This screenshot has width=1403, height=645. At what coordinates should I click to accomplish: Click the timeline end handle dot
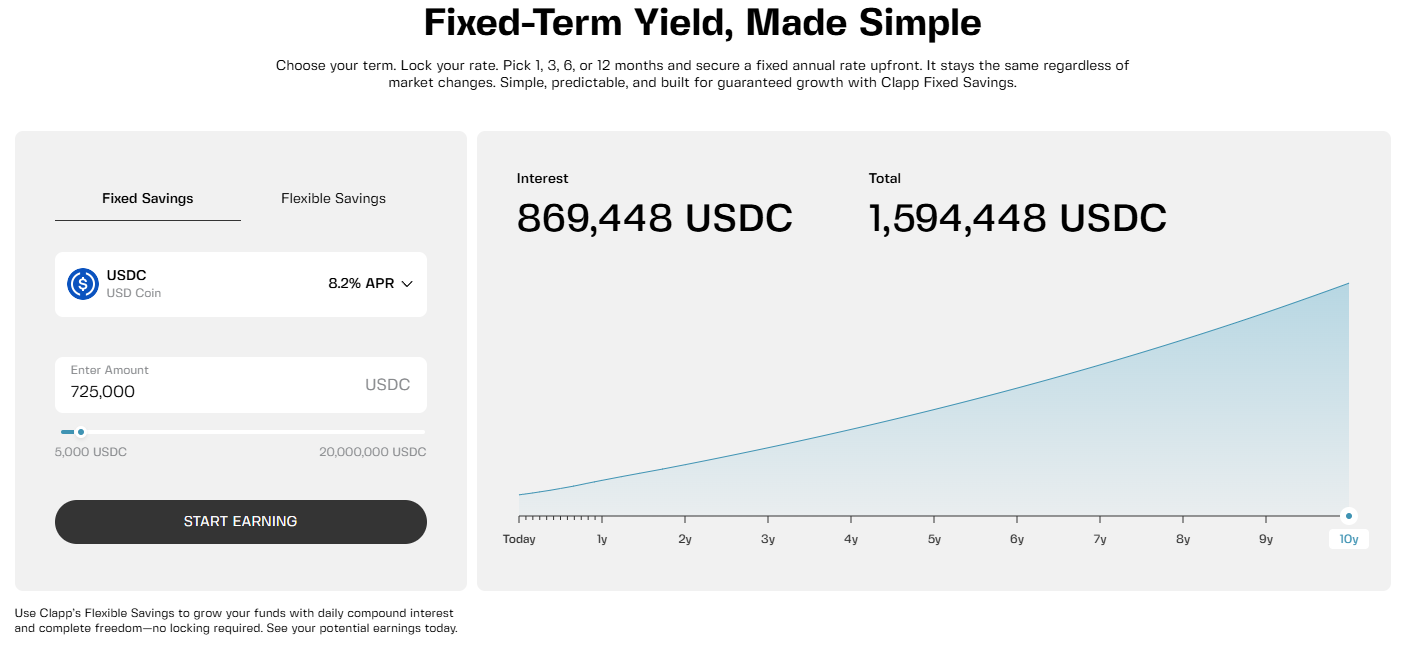(1349, 516)
